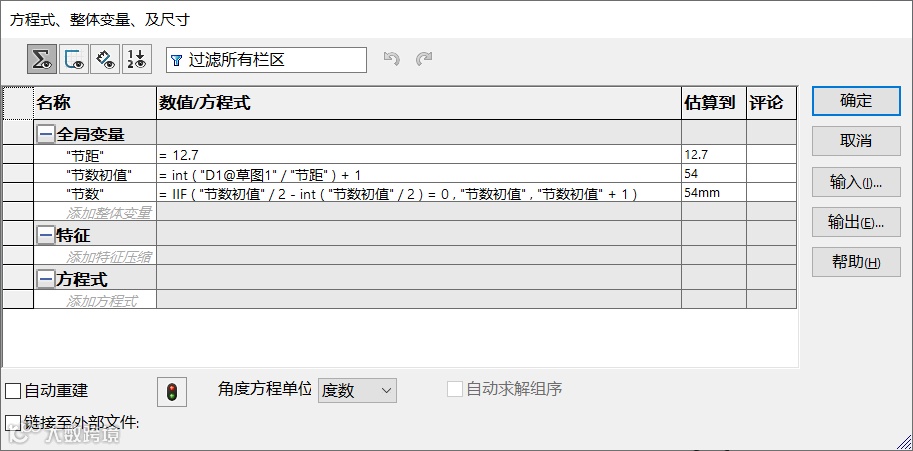Click the 取消 button
This screenshot has width=913, height=451.
point(856,141)
